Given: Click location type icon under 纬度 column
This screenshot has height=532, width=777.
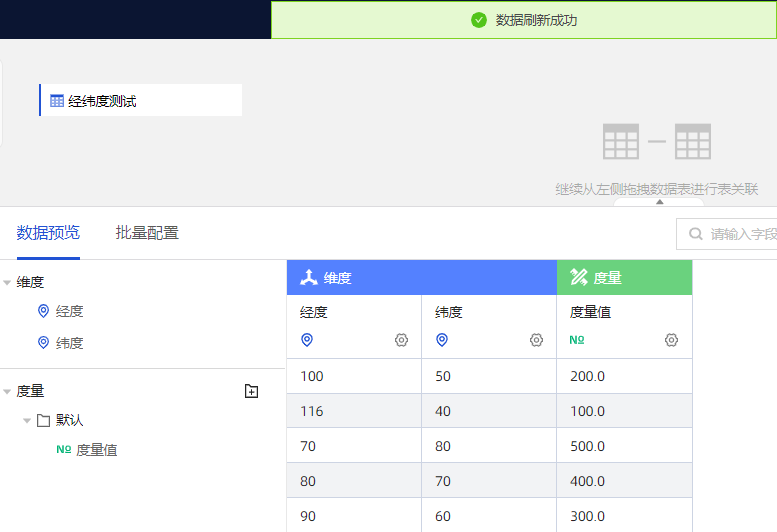Looking at the screenshot, I should click(x=442, y=340).
